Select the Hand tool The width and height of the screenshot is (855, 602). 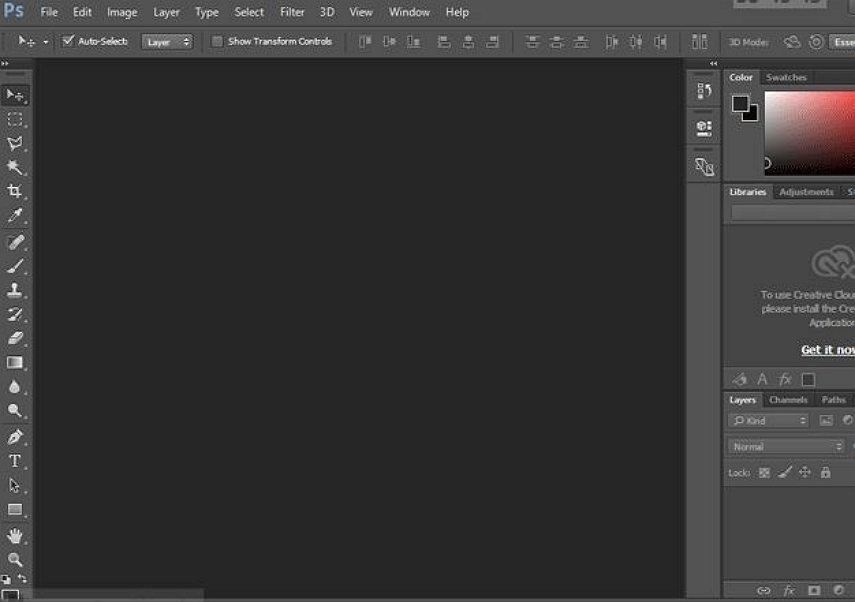pyautogui.click(x=15, y=535)
